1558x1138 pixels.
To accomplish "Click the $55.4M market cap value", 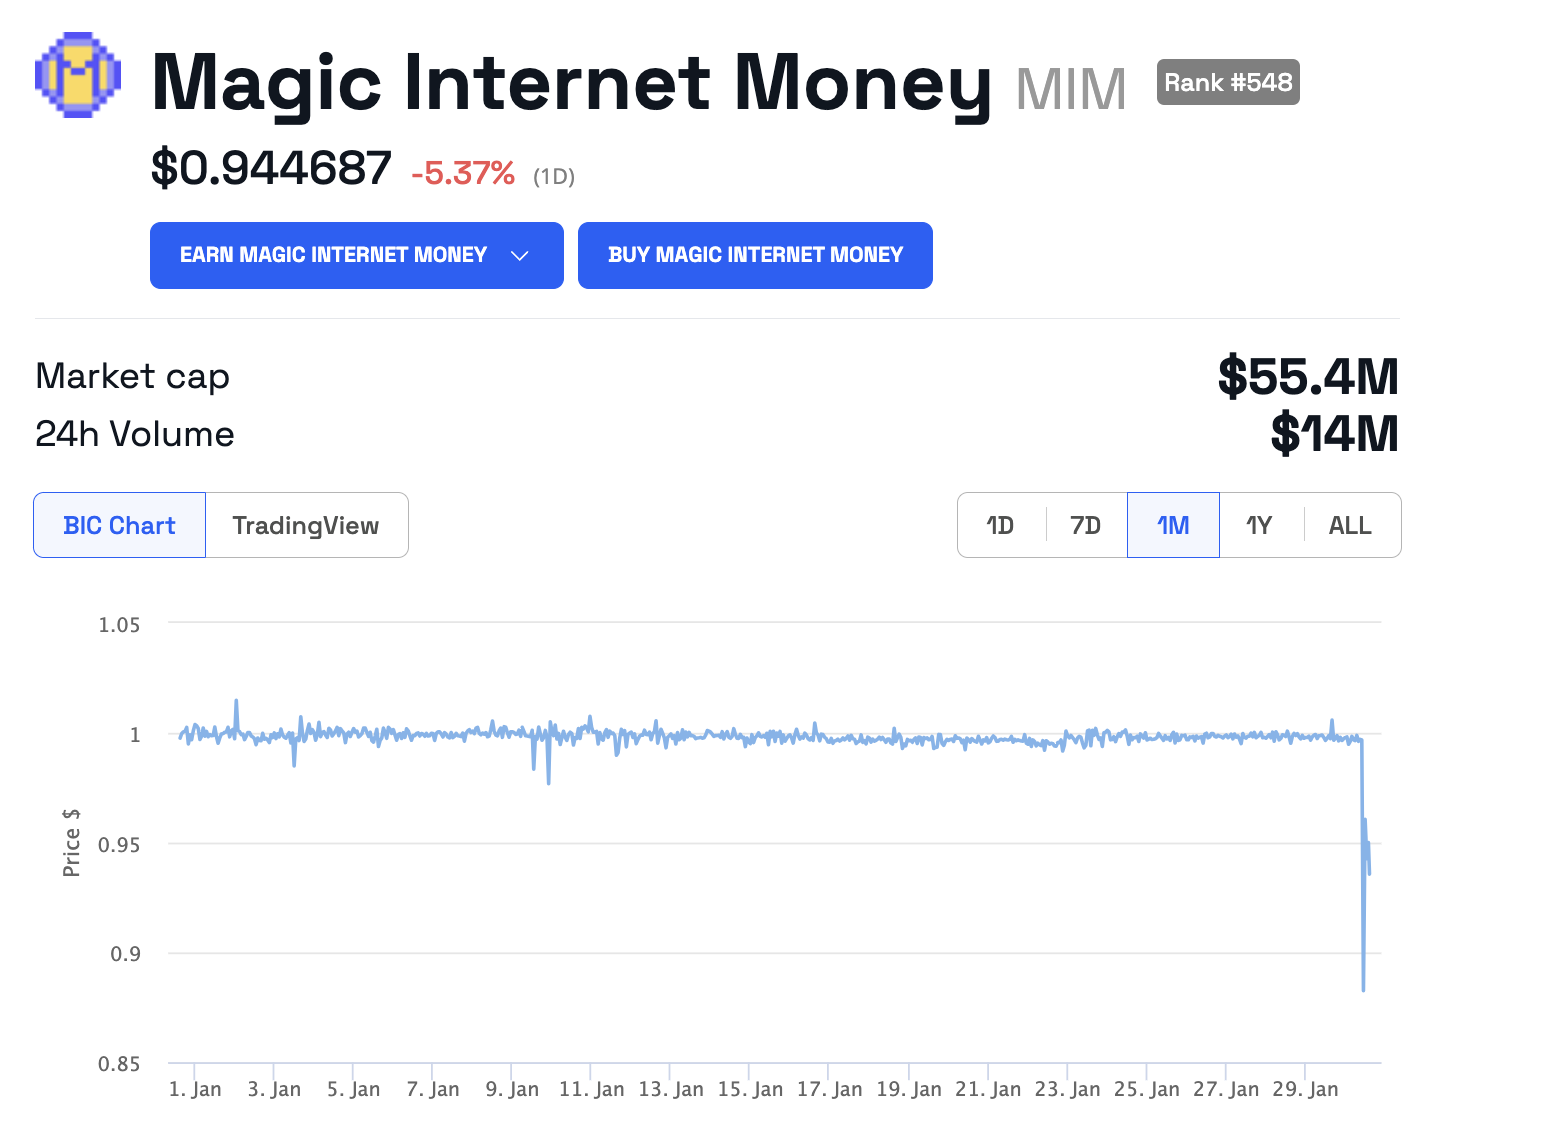I will [1308, 377].
